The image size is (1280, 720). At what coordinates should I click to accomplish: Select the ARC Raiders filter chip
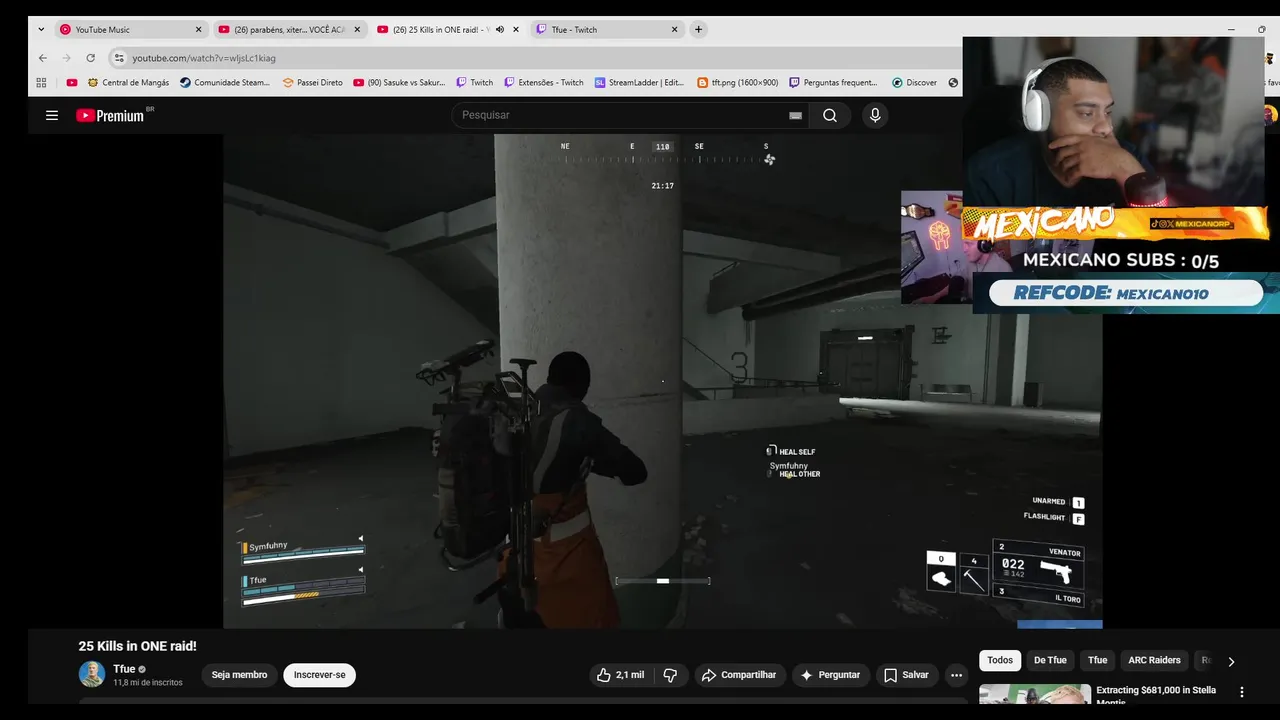[1154, 660]
